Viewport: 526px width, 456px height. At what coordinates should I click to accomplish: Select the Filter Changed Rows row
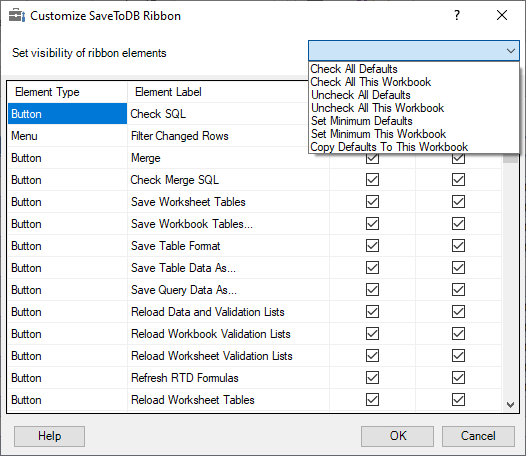point(158,136)
